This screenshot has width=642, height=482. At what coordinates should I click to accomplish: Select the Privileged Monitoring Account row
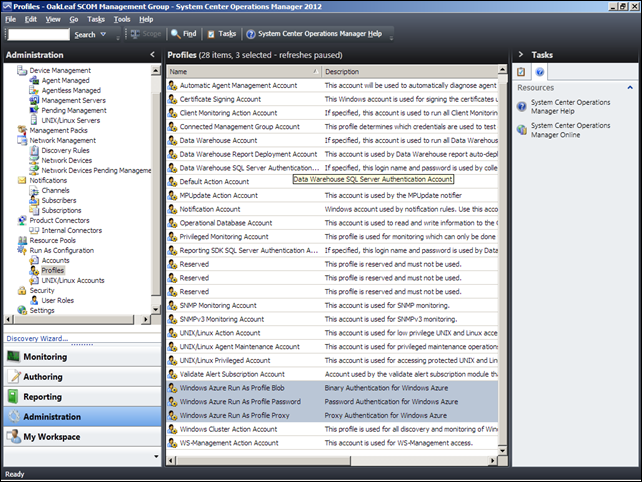pyautogui.click(x=332, y=237)
